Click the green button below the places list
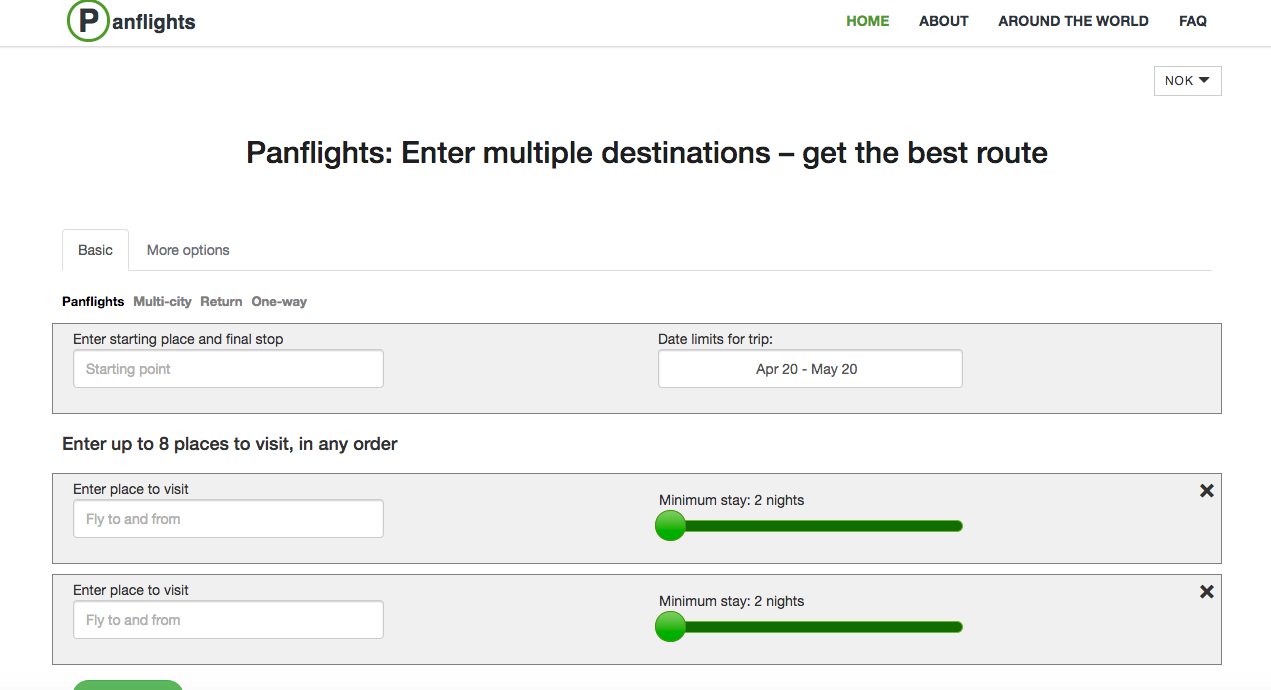 pos(128,685)
